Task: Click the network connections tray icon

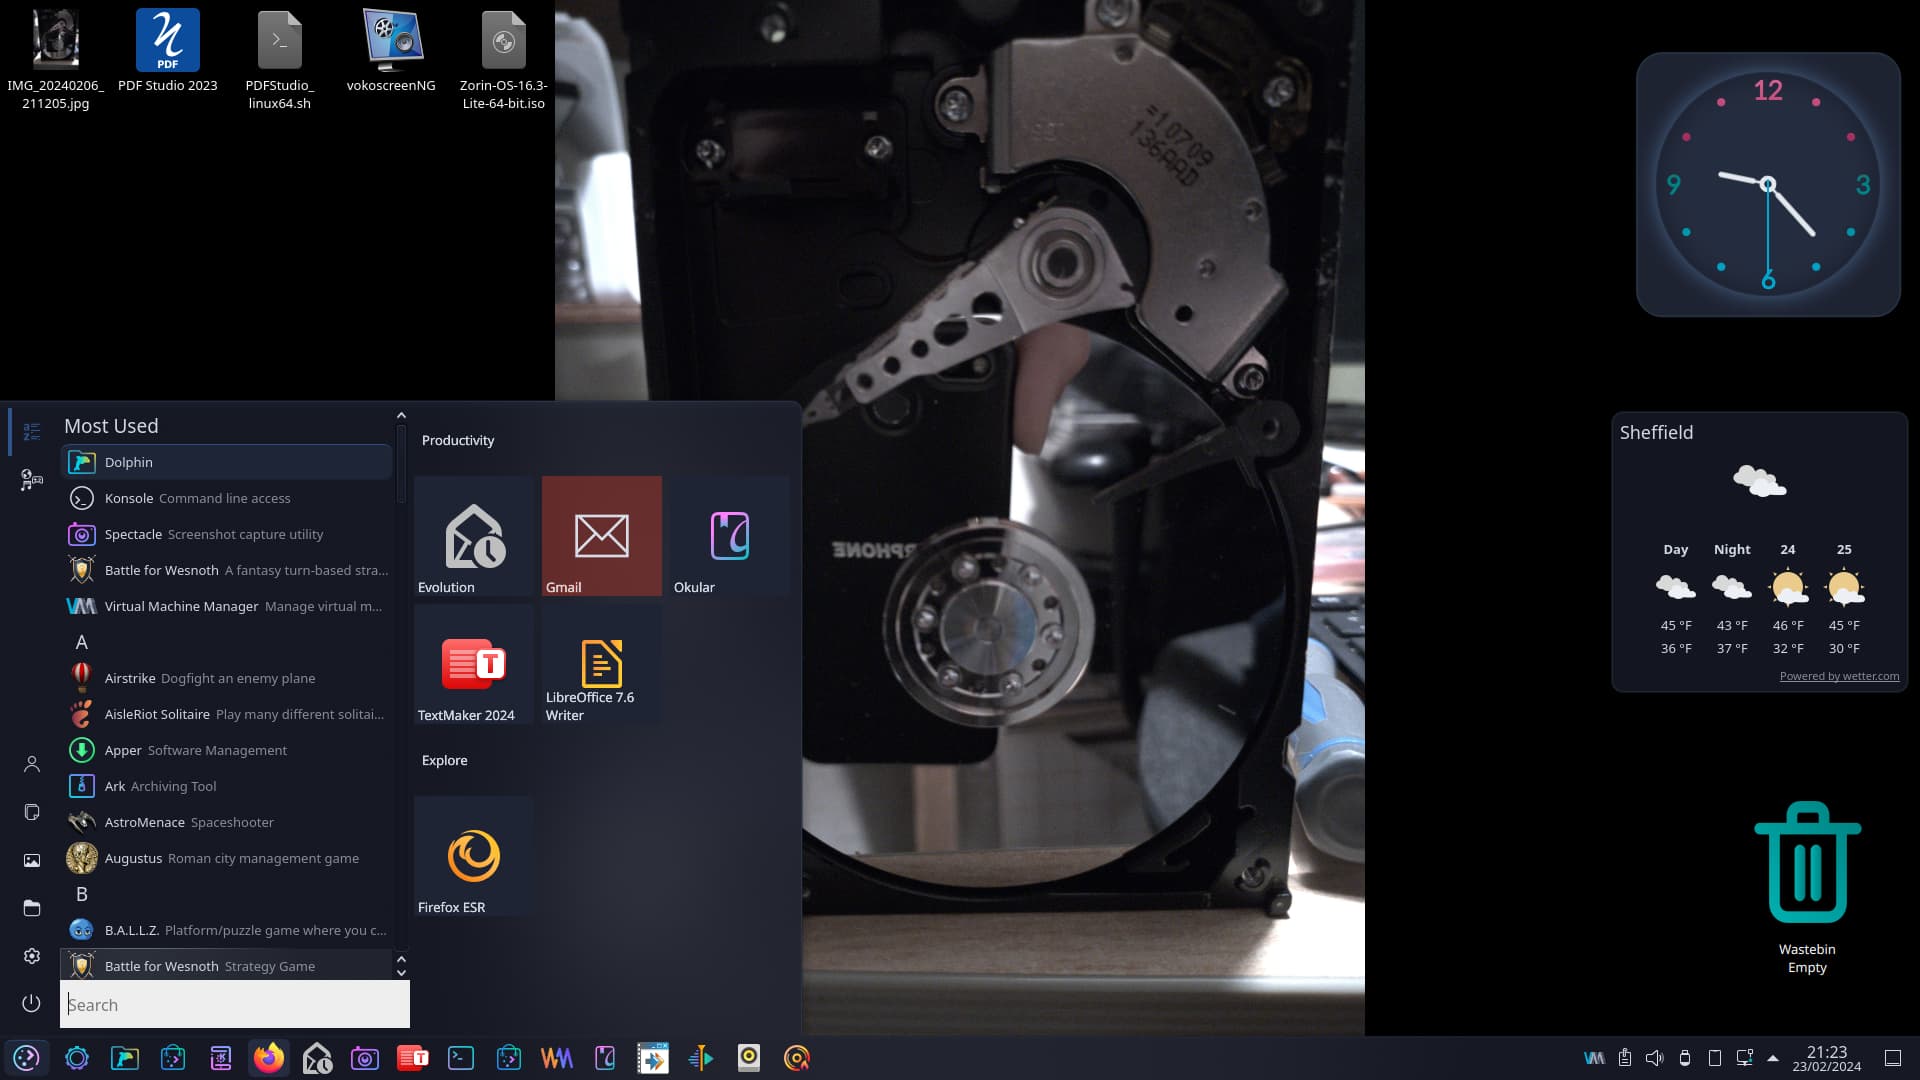Action: 1744,1058
